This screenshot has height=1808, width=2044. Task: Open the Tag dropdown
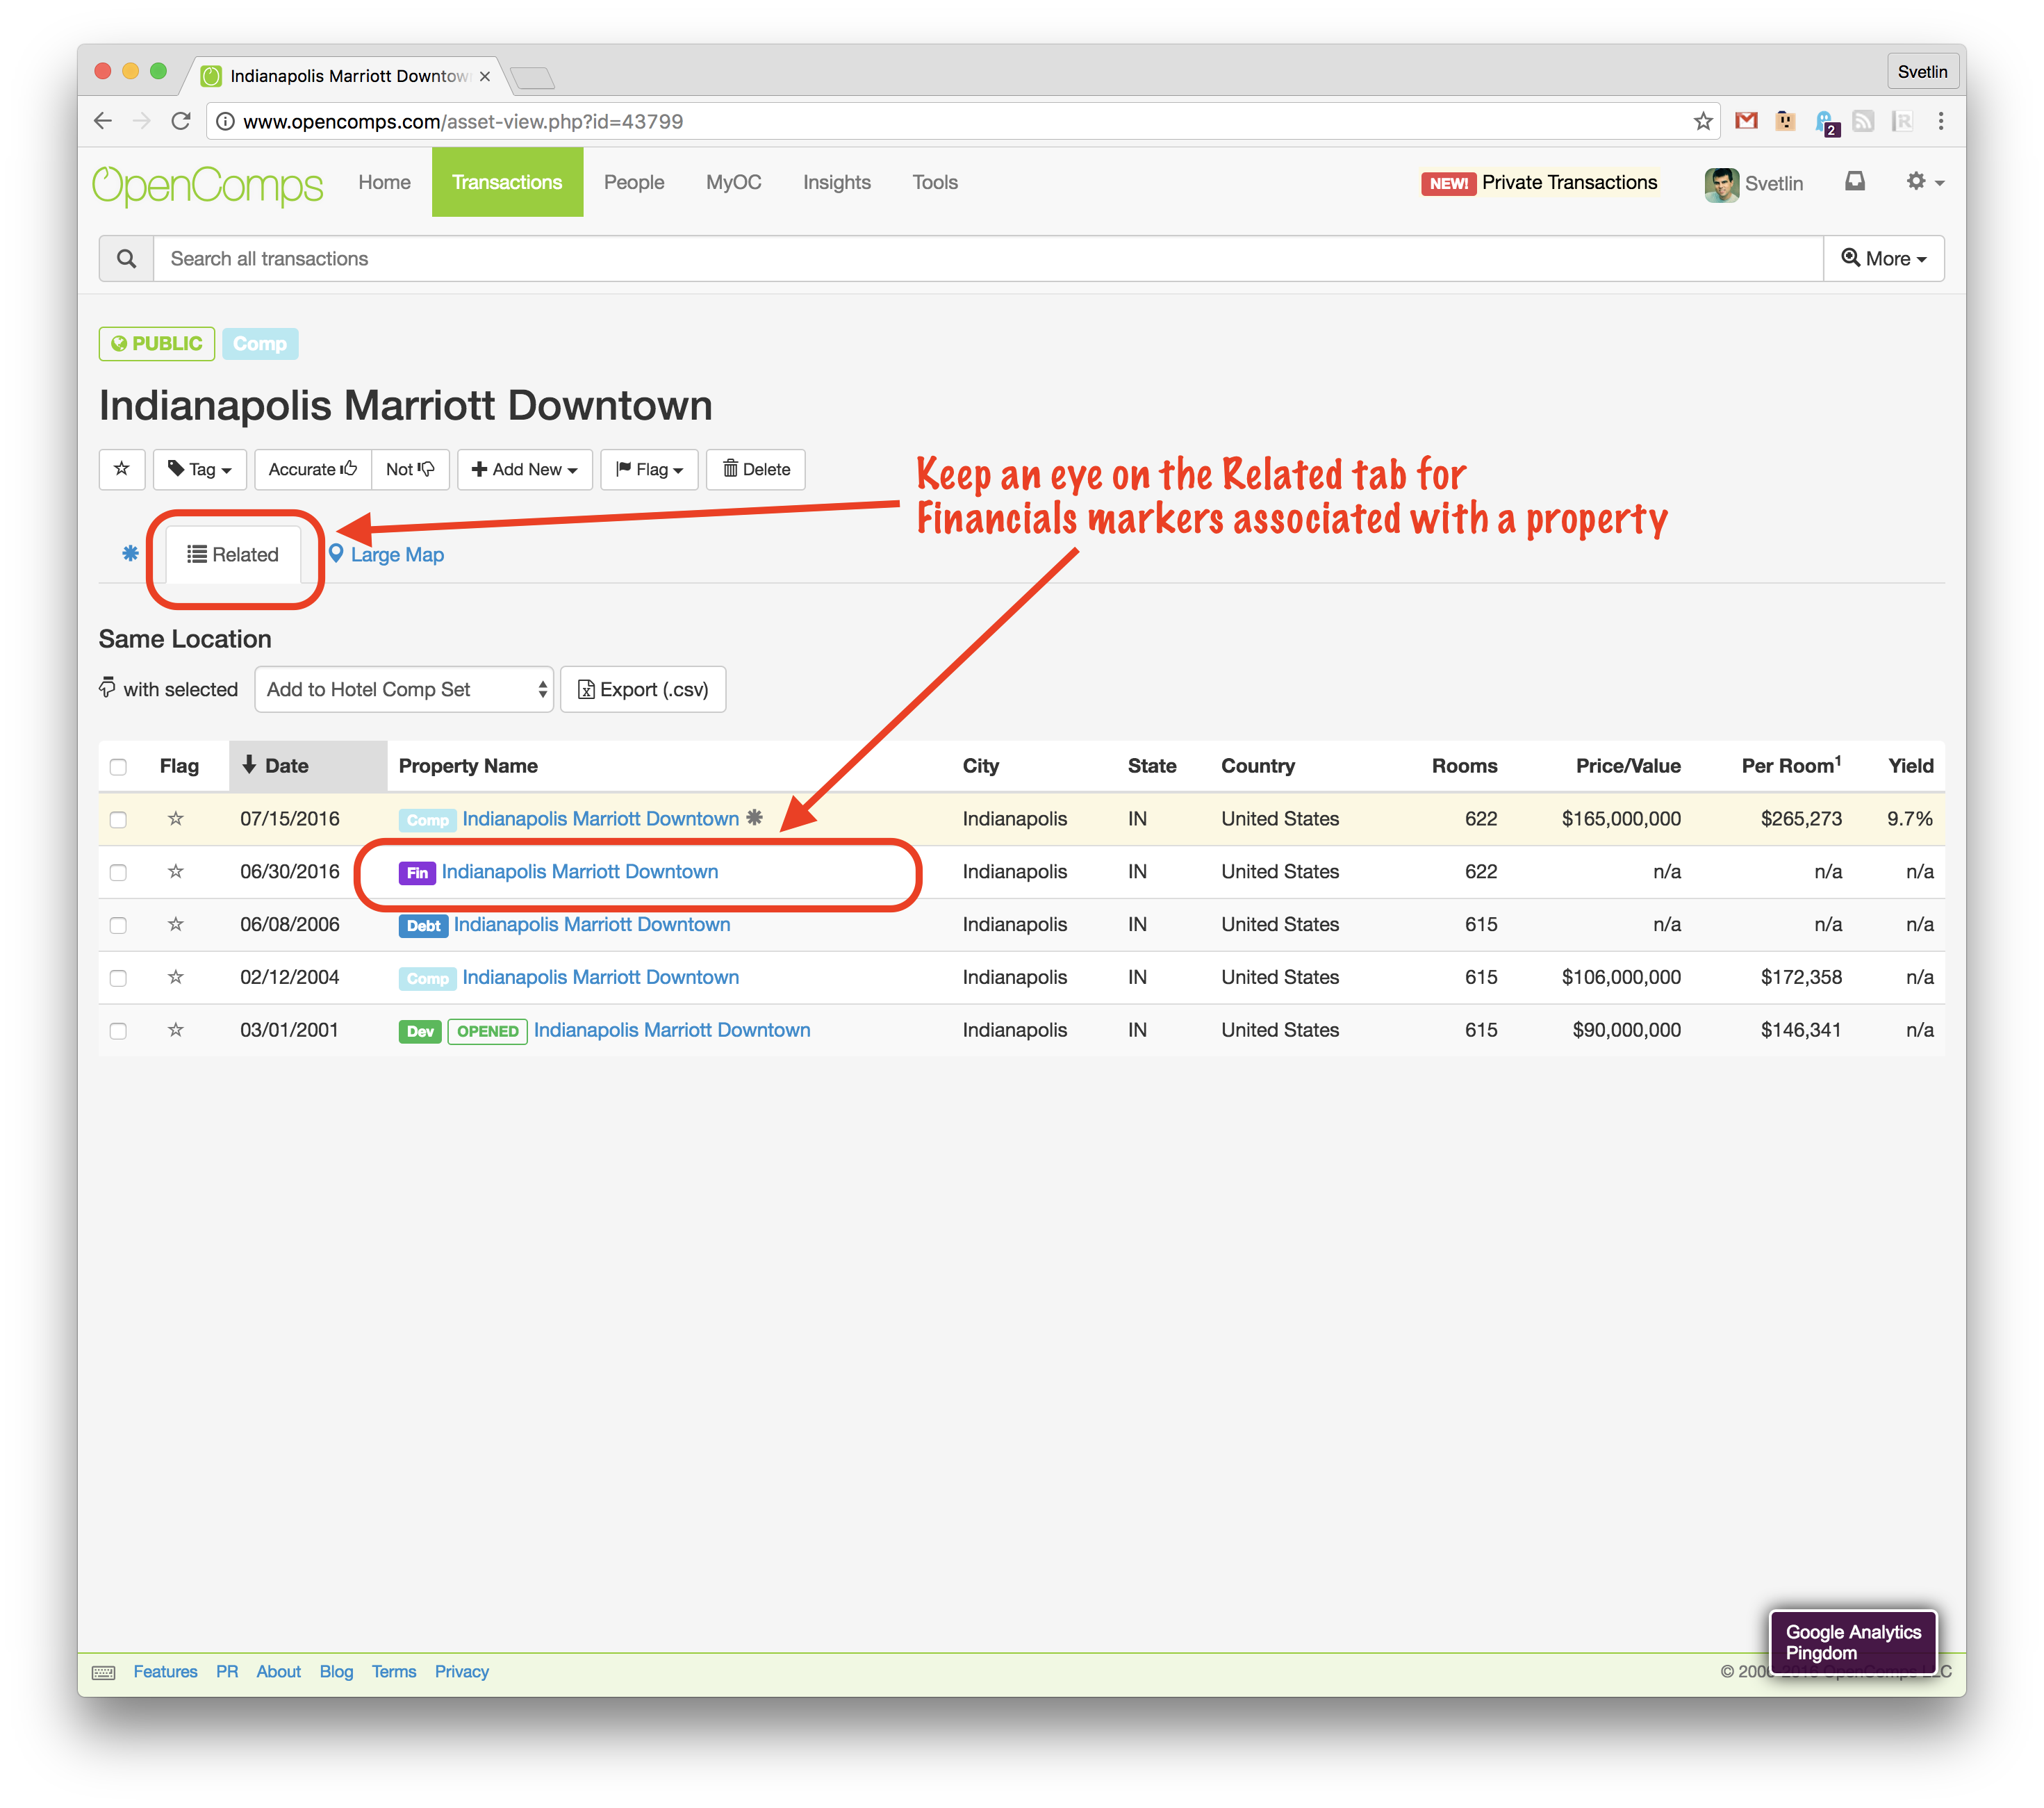[200, 469]
